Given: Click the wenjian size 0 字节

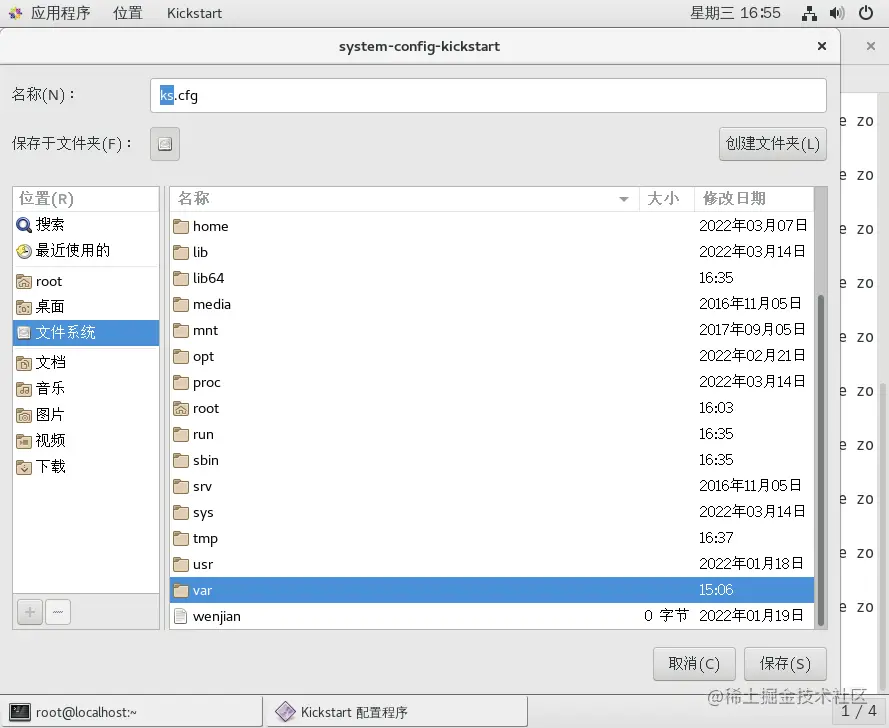Looking at the screenshot, I should point(666,616).
